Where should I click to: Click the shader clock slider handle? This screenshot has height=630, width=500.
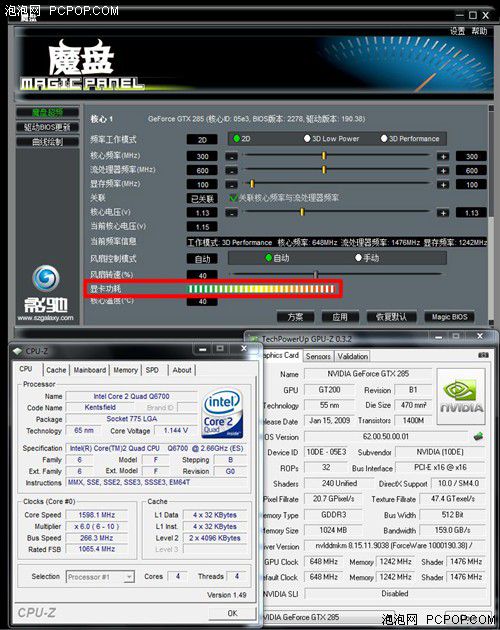tap(324, 170)
